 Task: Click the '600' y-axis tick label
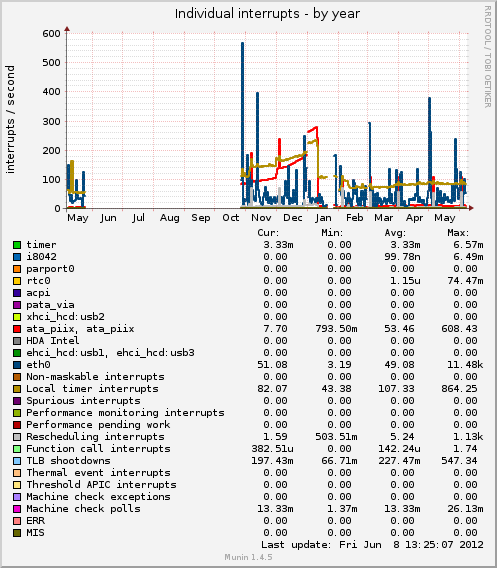coord(51,34)
